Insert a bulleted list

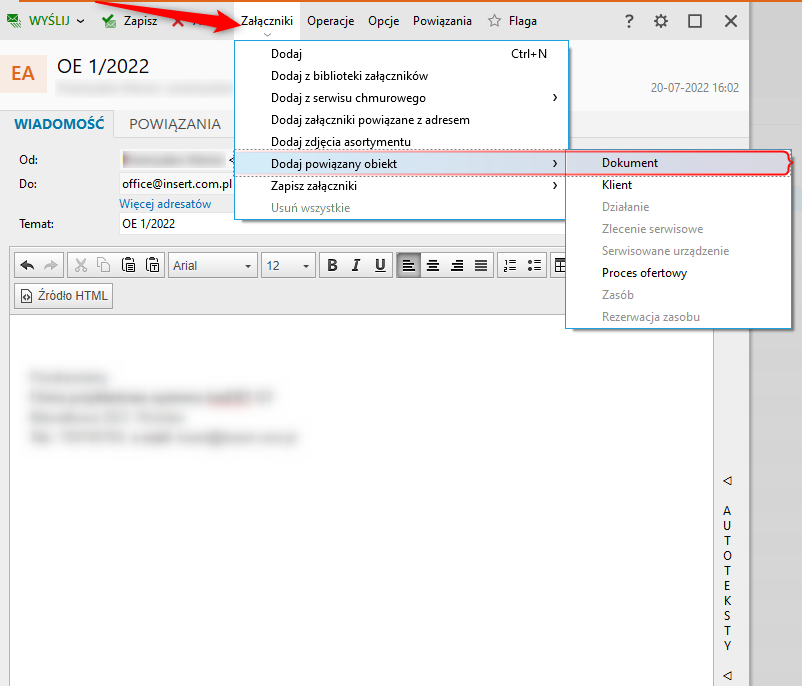click(534, 265)
